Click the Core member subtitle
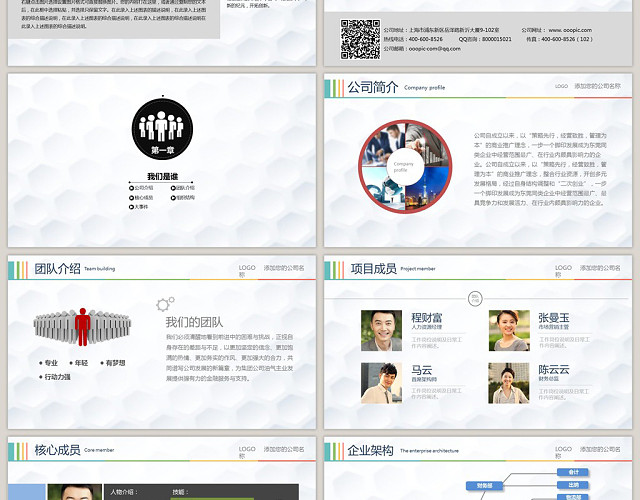The image size is (640, 500). [99, 450]
